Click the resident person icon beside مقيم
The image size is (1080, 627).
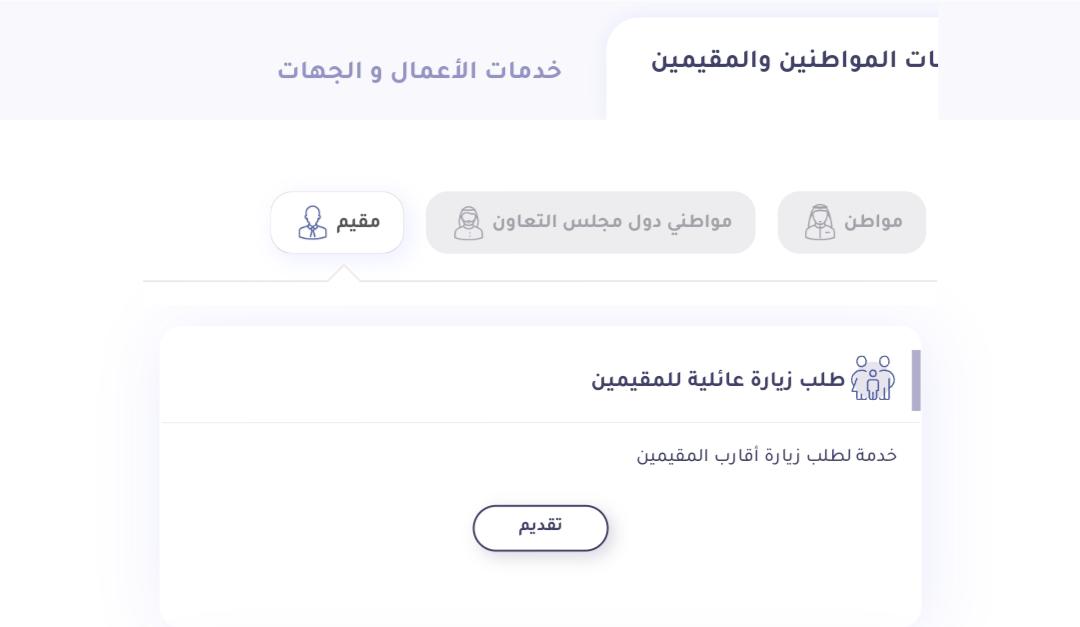[x=312, y=223]
